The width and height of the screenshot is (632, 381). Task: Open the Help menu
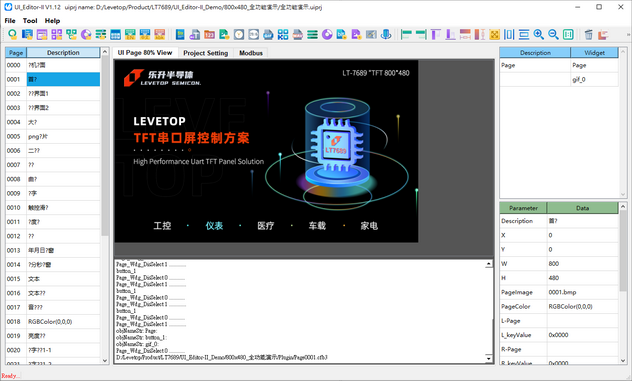coord(52,21)
